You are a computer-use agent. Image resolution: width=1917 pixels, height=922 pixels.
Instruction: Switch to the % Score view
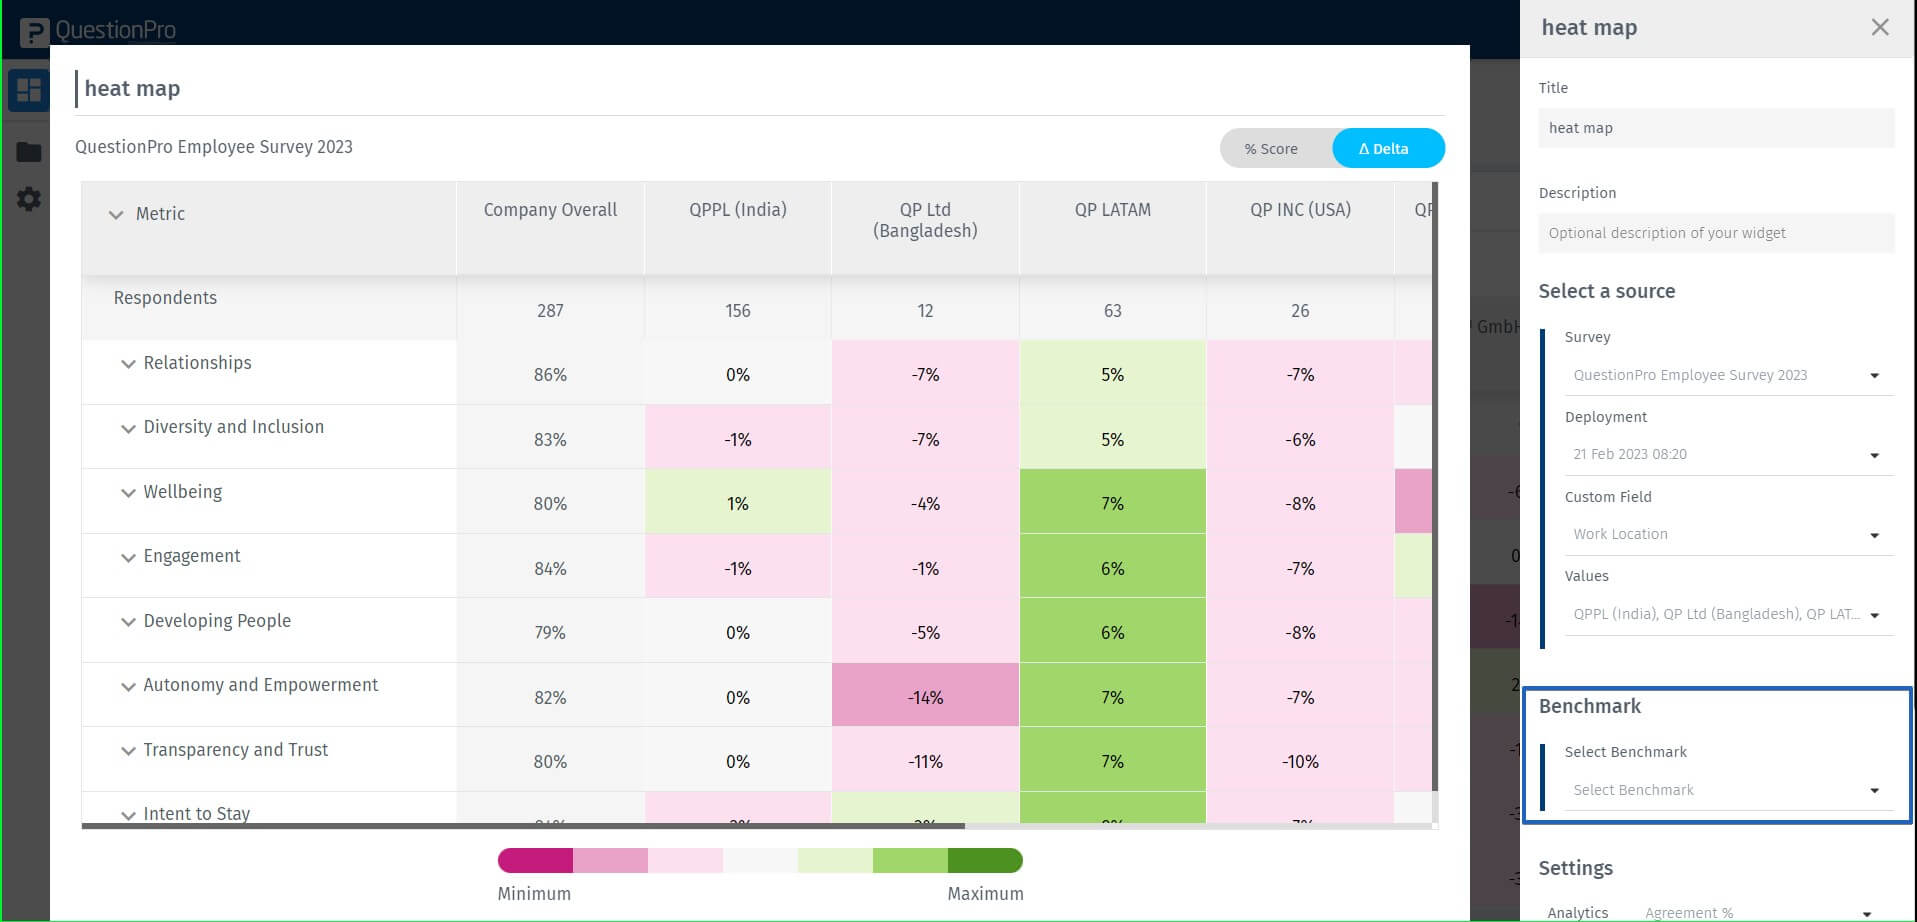click(1270, 148)
